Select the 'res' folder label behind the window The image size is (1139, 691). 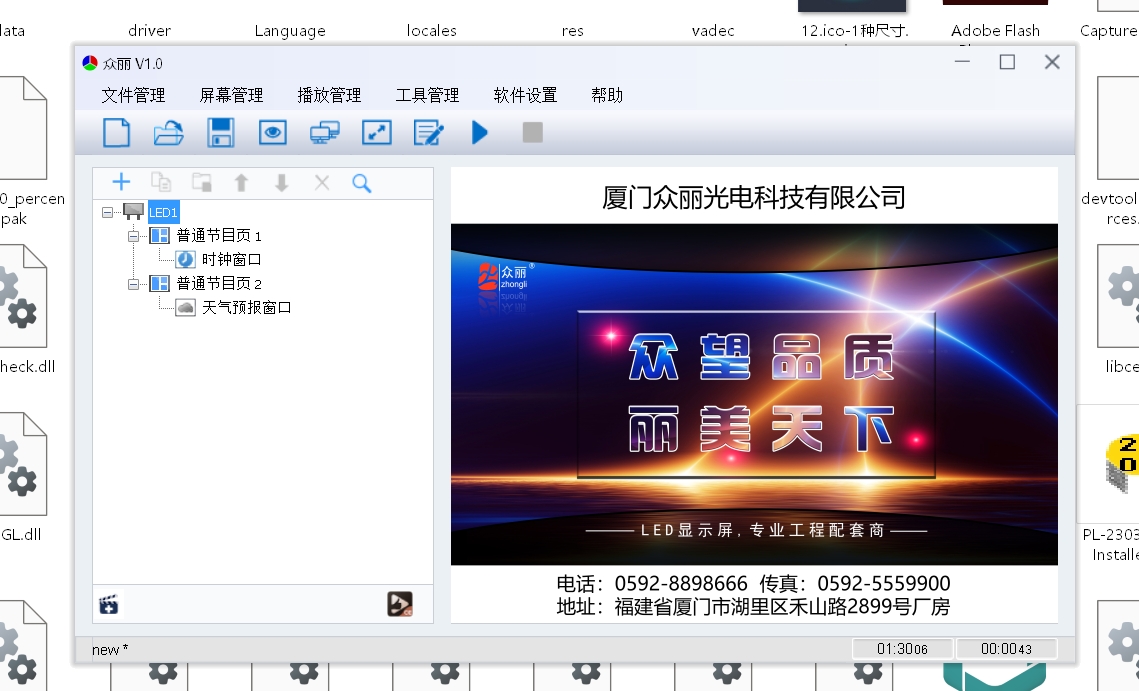pyautogui.click(x=572, y=31)
